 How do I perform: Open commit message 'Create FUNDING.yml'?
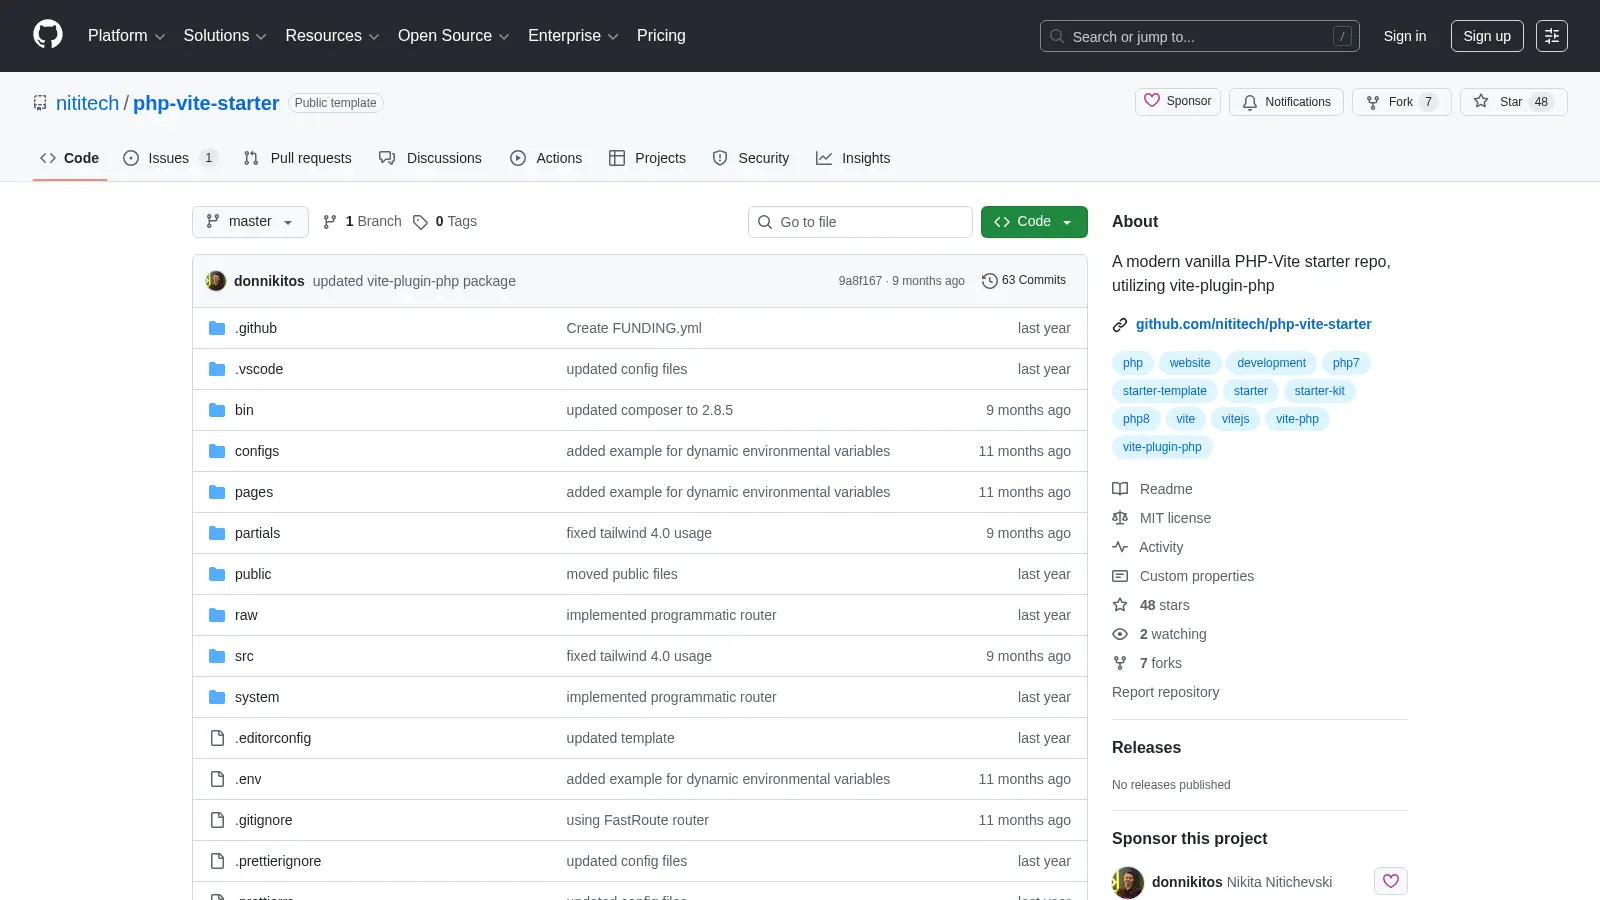[634, 328]
